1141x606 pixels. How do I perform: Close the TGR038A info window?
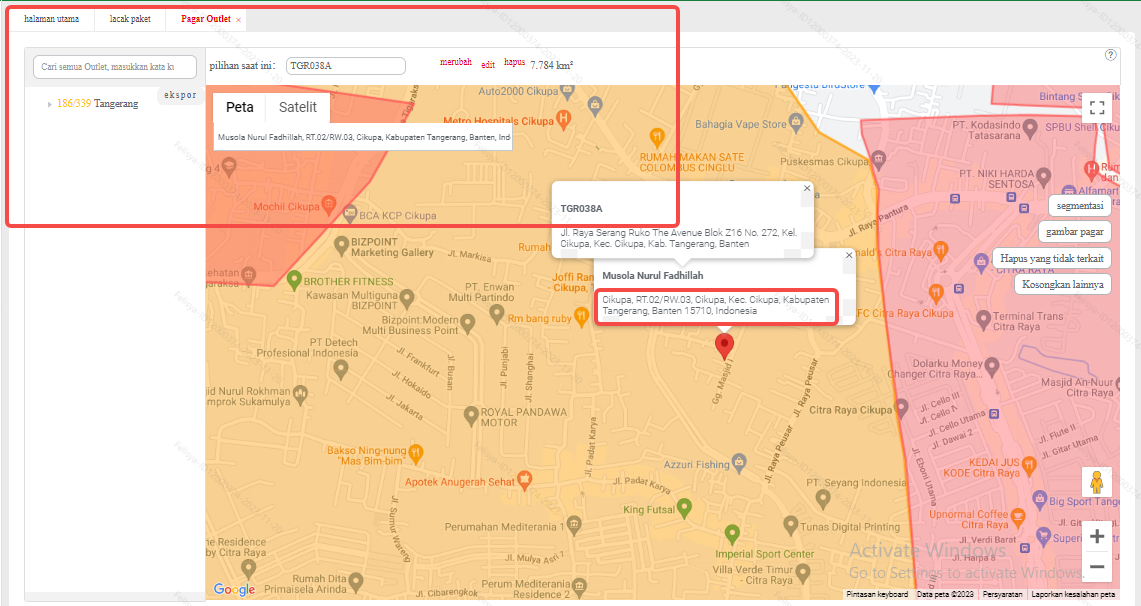point(807,188)
